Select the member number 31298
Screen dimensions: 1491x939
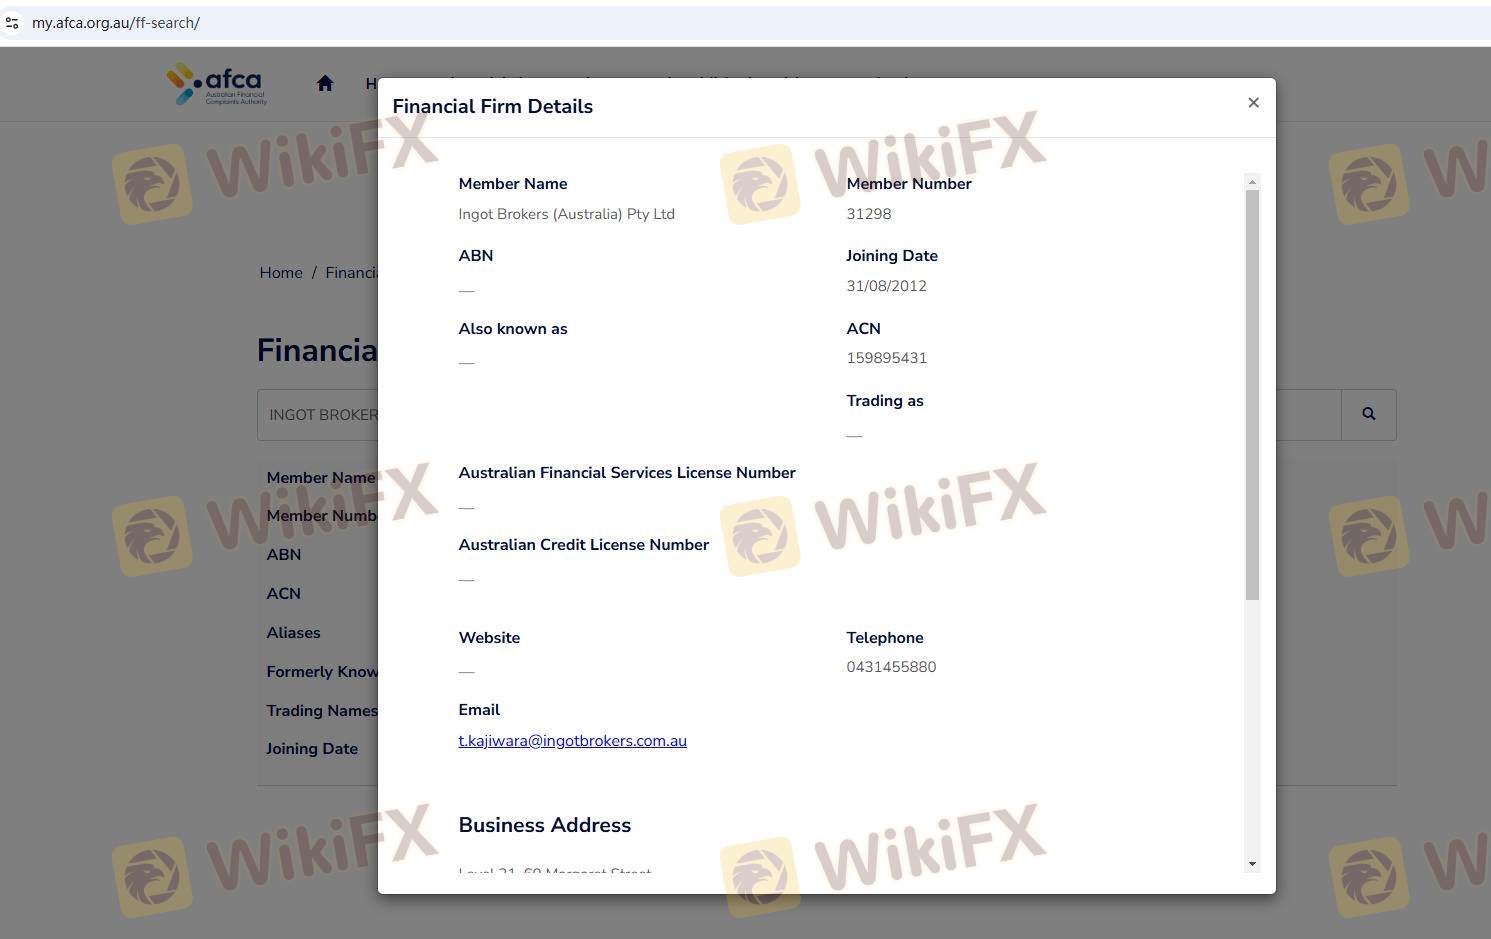(868, 214)
